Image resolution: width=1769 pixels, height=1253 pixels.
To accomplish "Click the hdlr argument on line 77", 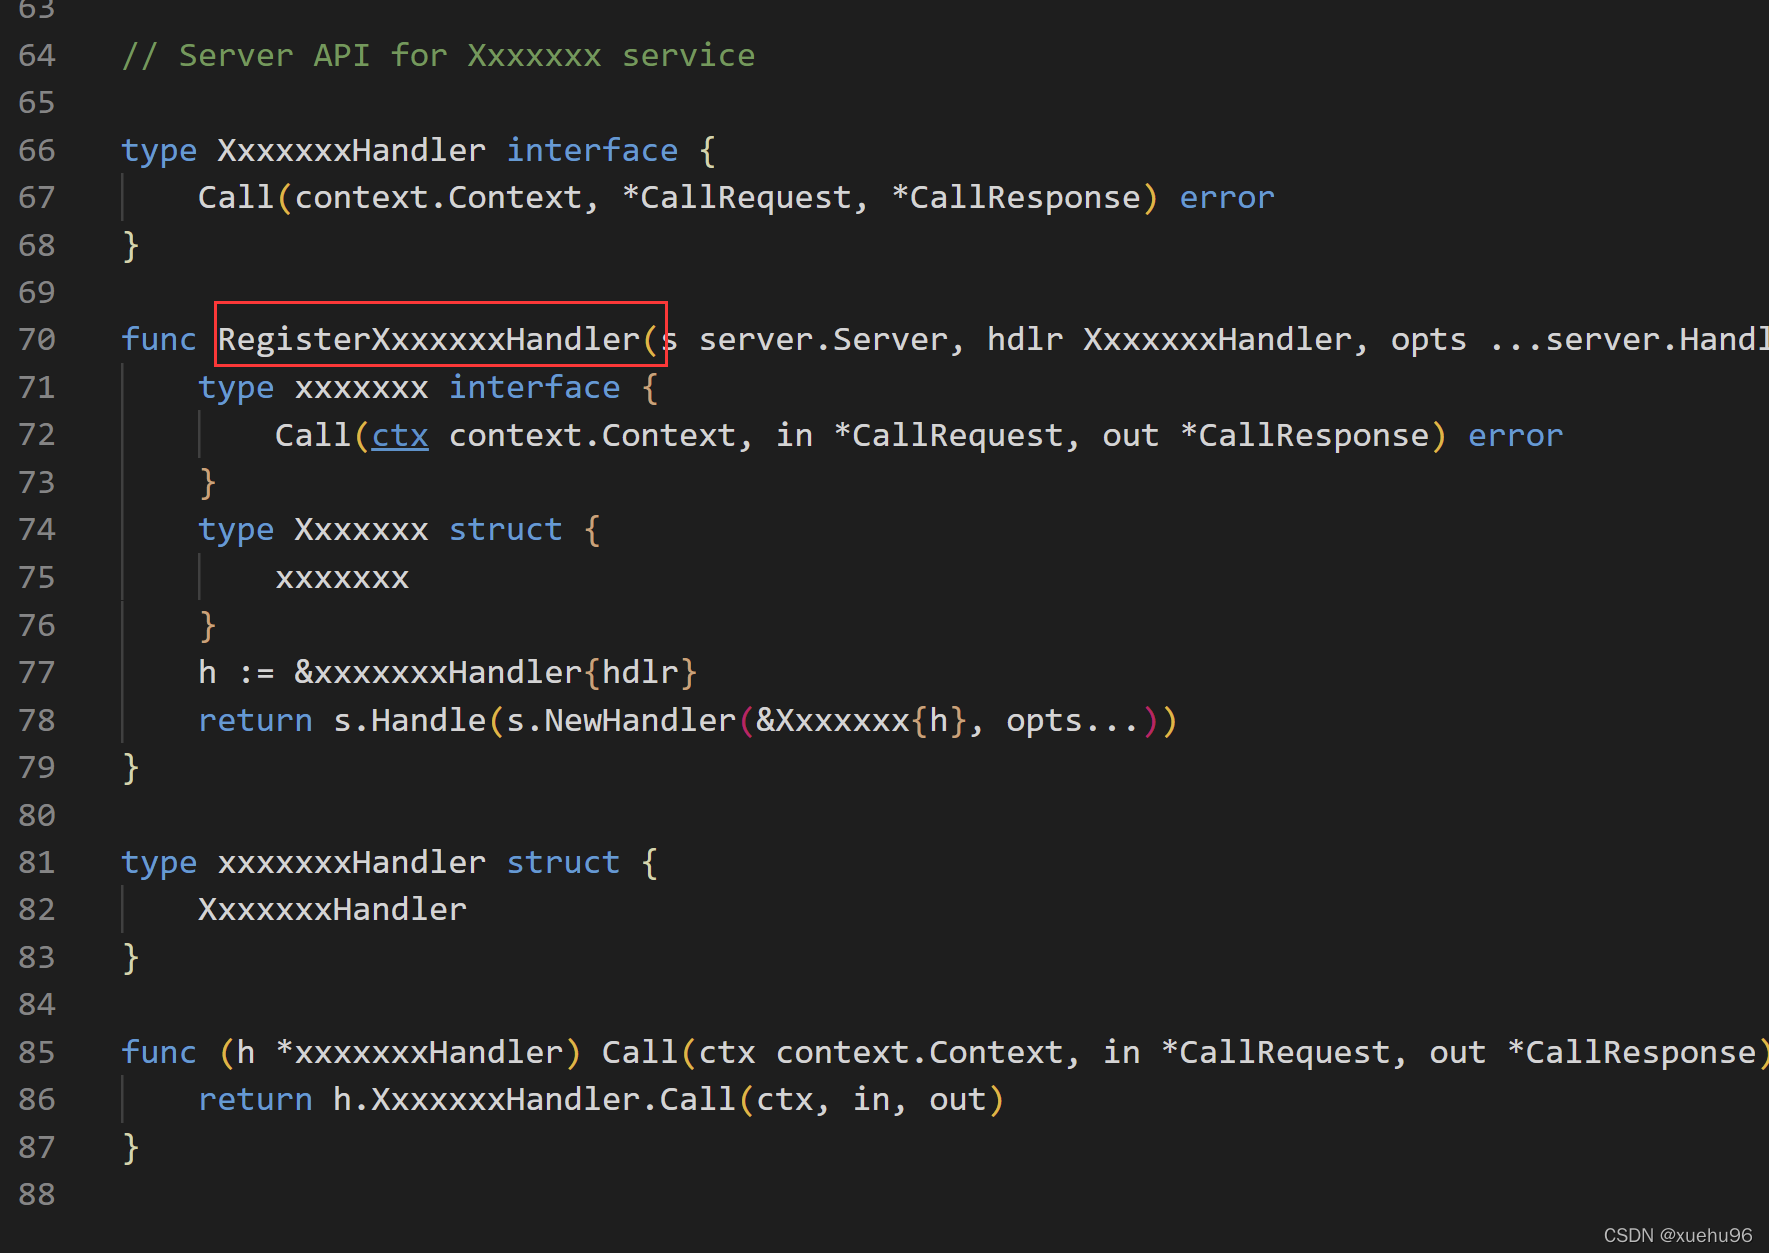I will click(x=640, y=672).
